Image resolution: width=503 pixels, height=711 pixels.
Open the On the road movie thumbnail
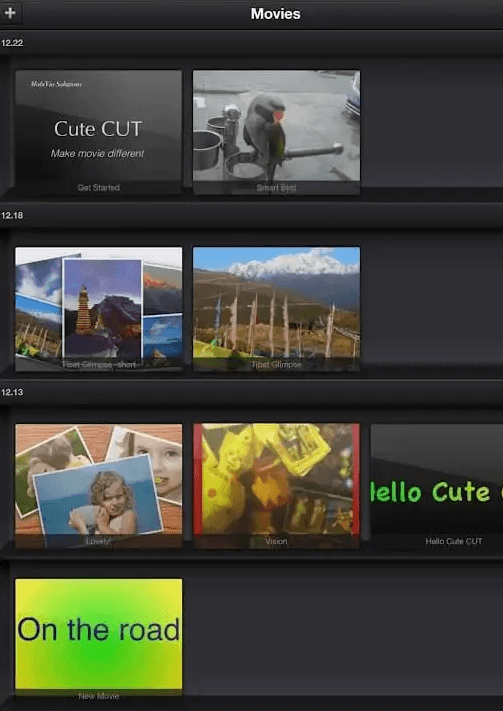click(x=98, y=639)
